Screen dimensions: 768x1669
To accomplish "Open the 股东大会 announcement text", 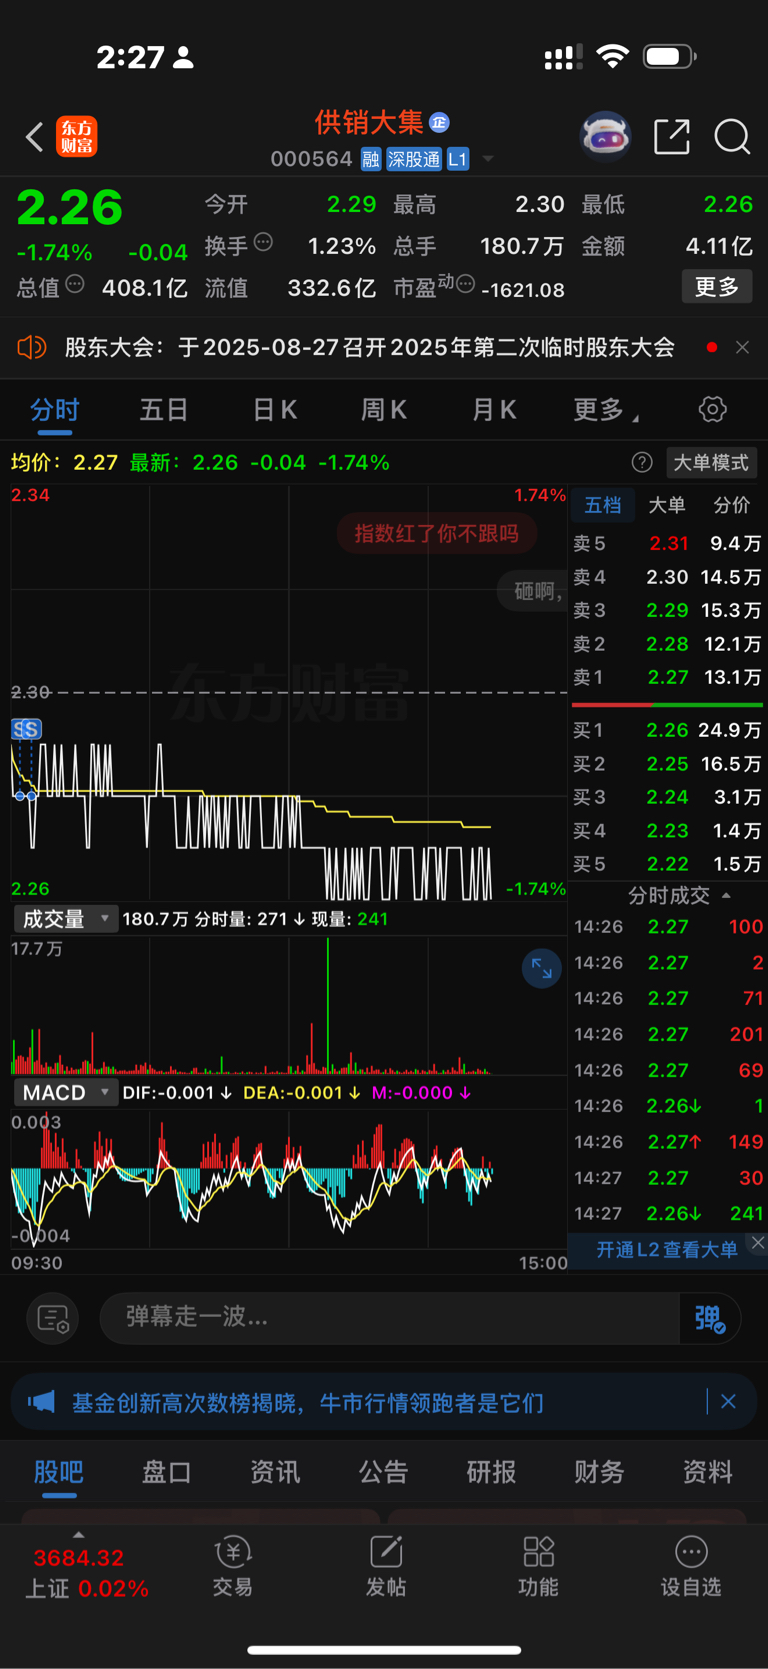I will 370,347.
